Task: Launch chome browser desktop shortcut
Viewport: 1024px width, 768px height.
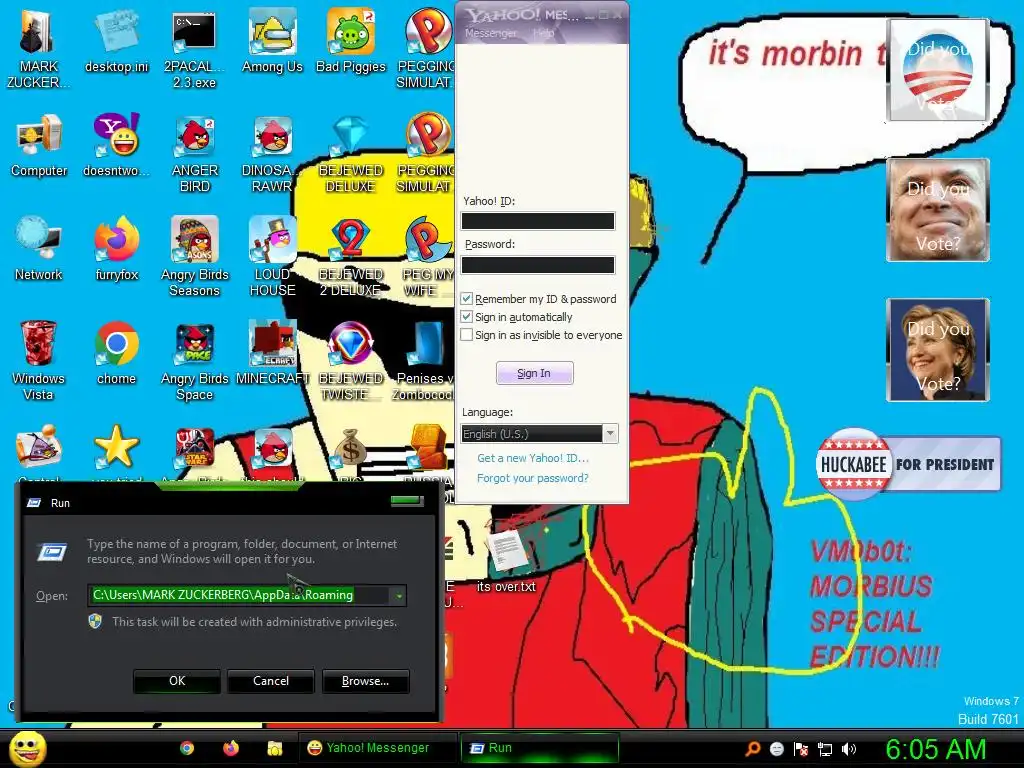Action: pos(116,353)
